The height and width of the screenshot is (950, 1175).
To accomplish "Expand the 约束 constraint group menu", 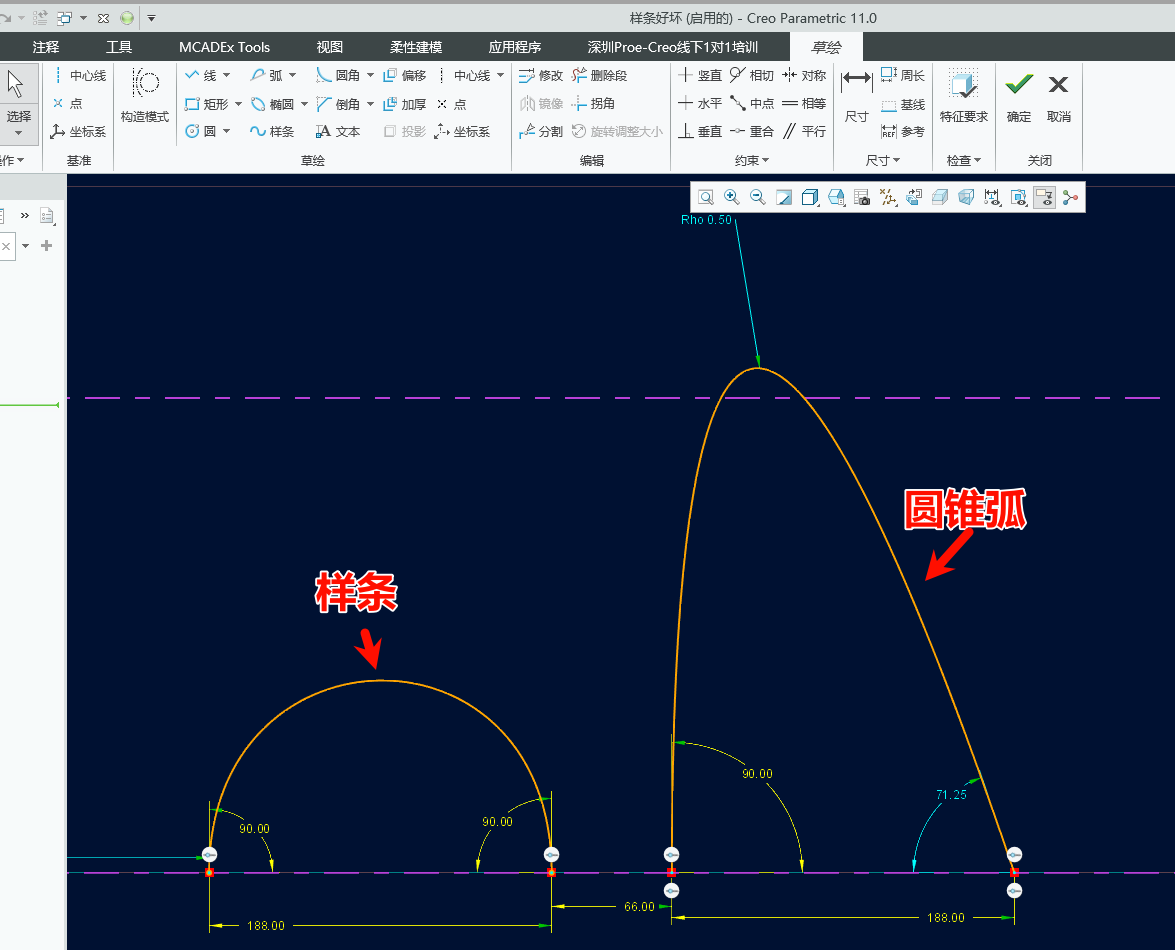I will pos(752,161).
